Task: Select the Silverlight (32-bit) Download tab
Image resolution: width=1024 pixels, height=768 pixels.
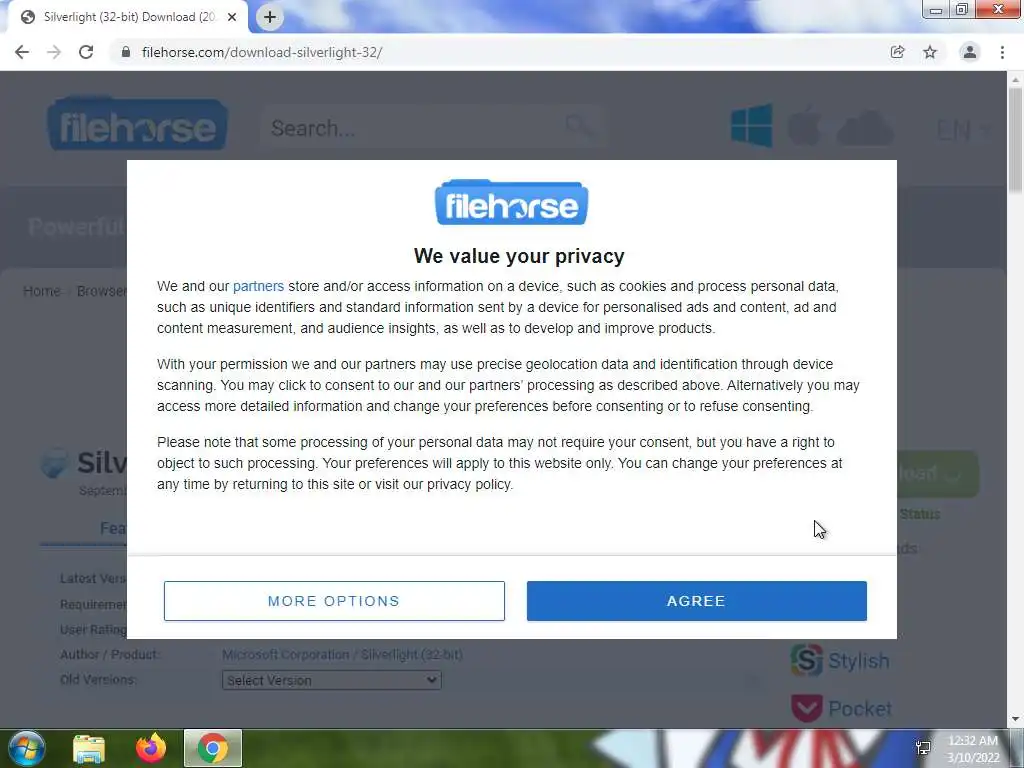Action: pos(129,17)
